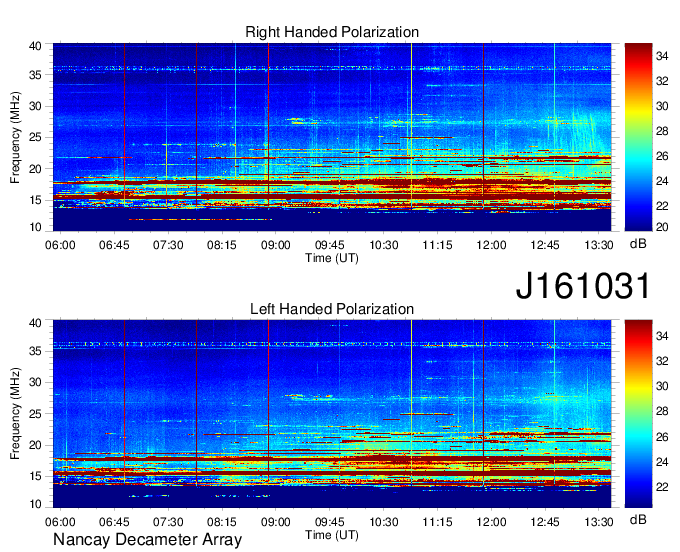This screenshot has height=552, width=680.
Task: Click the 09:00 tick on the Right Handed plot
Action: tap(275, 245)
